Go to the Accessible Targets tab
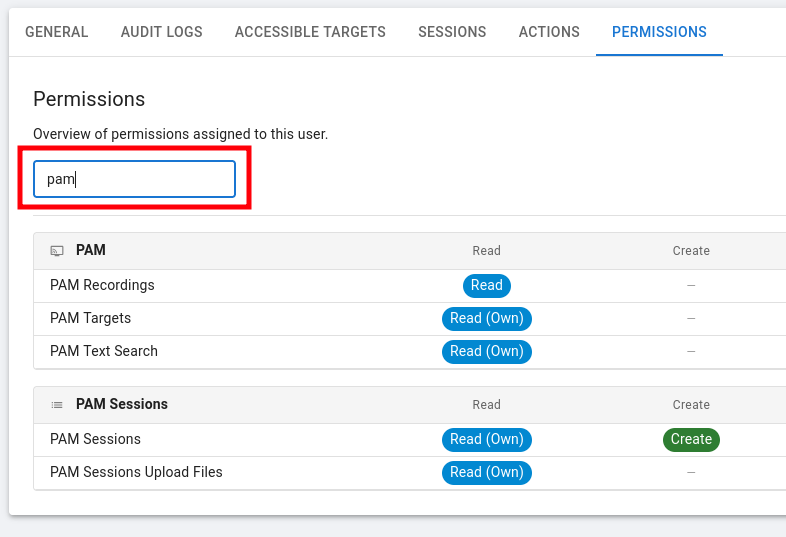The height and width of the screenshot is (537, 786). (x=310, y=32)
